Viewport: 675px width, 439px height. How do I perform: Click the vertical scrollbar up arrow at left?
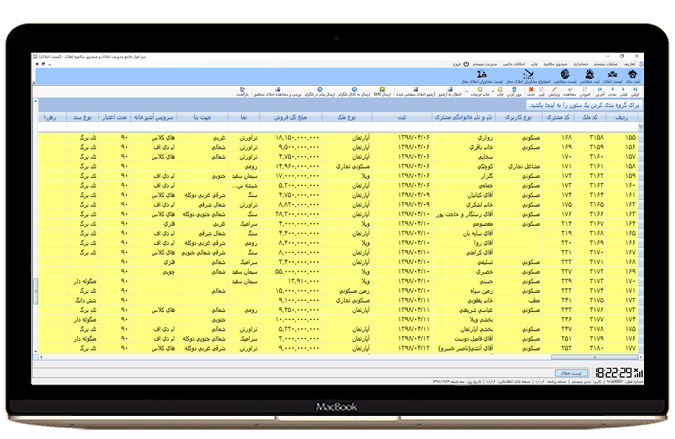[x=36, y=101]
